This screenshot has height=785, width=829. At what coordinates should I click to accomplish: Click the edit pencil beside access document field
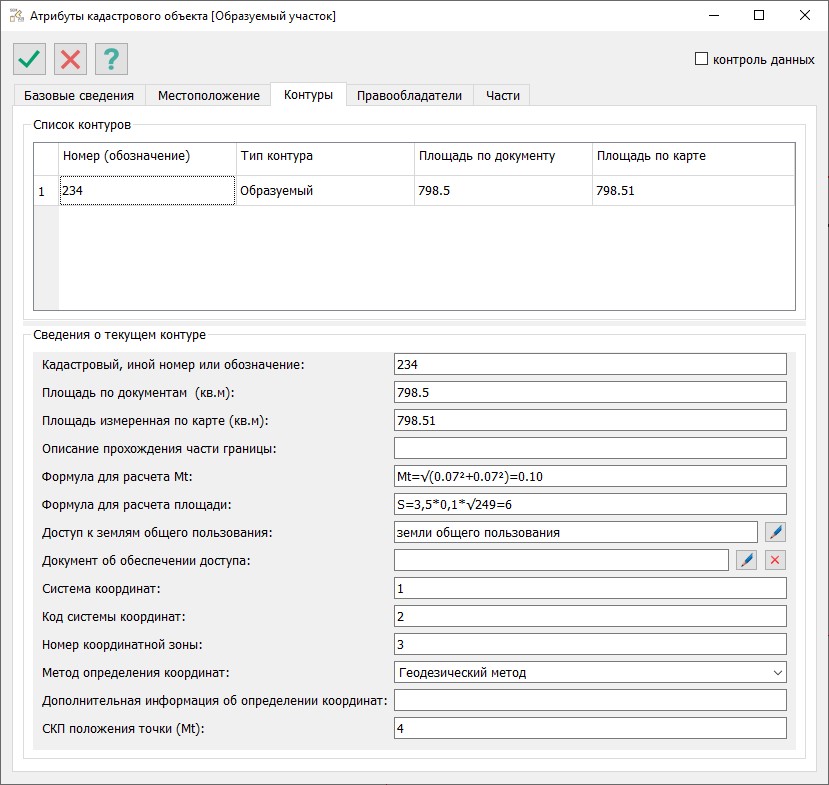pos(746,560)
